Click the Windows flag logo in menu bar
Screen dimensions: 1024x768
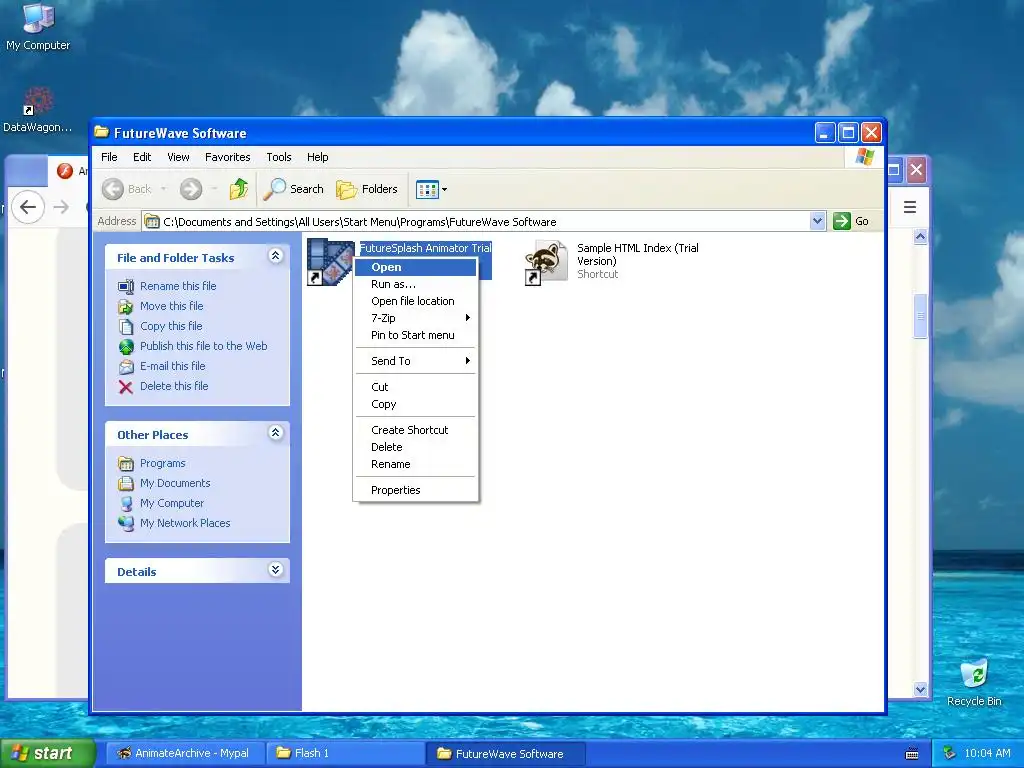coord(865,157)
